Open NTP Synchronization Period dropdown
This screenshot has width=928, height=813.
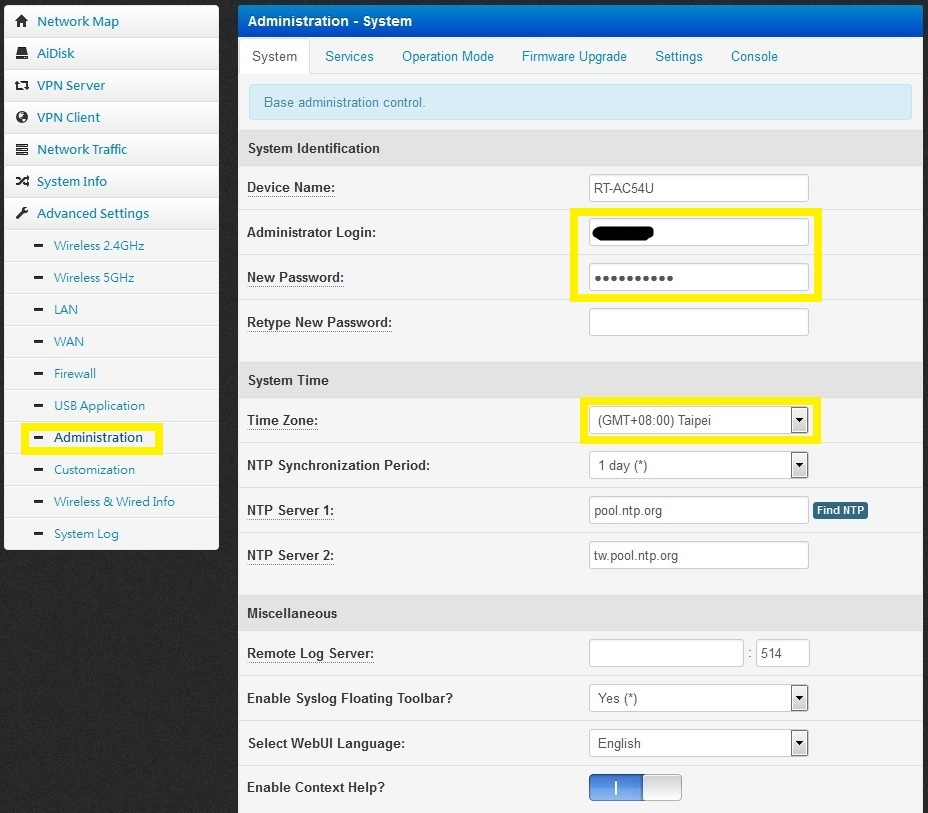pyautogui.click(x=698, y=465)
